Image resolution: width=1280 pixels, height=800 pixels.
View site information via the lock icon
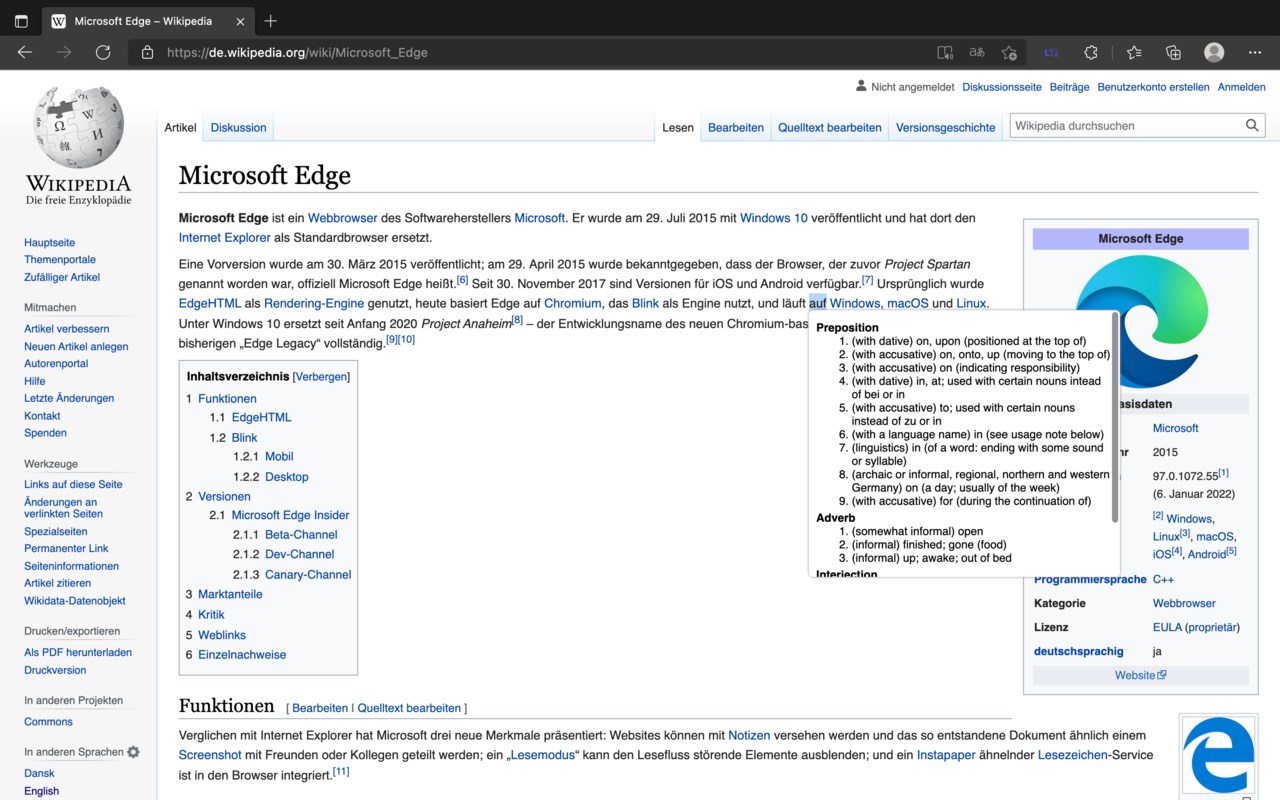click(x=147, y=52)
